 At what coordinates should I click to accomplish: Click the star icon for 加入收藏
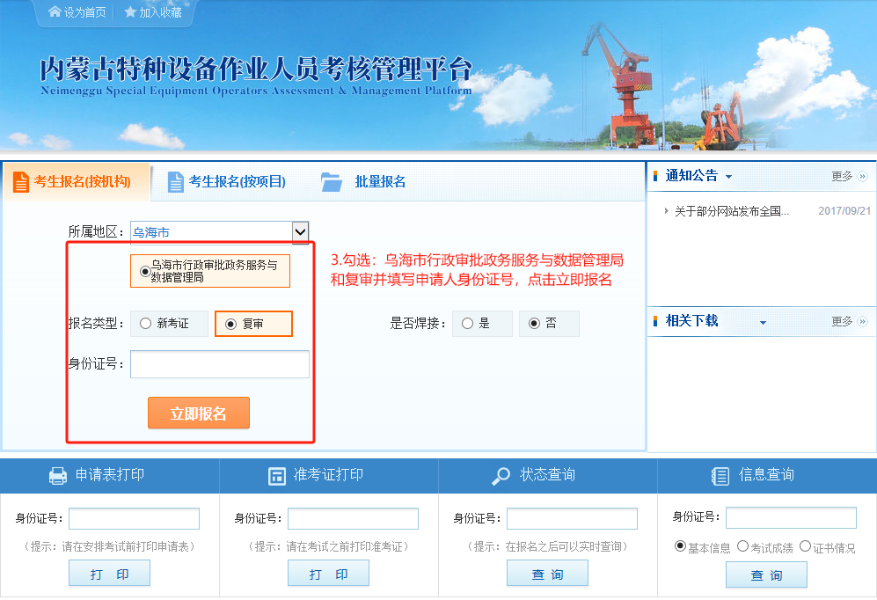tap(130, 13)
